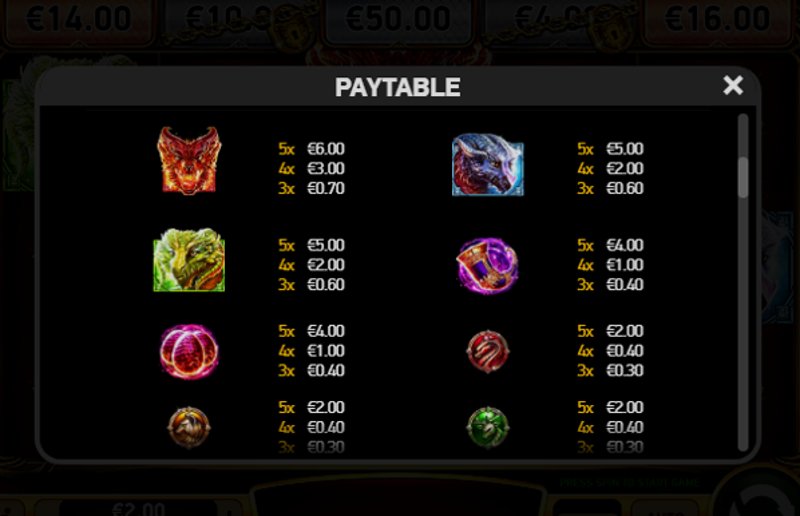This screenshot has height=516, width=800.
Task: Click the purple horn 5x €4.00 payout
Action: (610, 245)
